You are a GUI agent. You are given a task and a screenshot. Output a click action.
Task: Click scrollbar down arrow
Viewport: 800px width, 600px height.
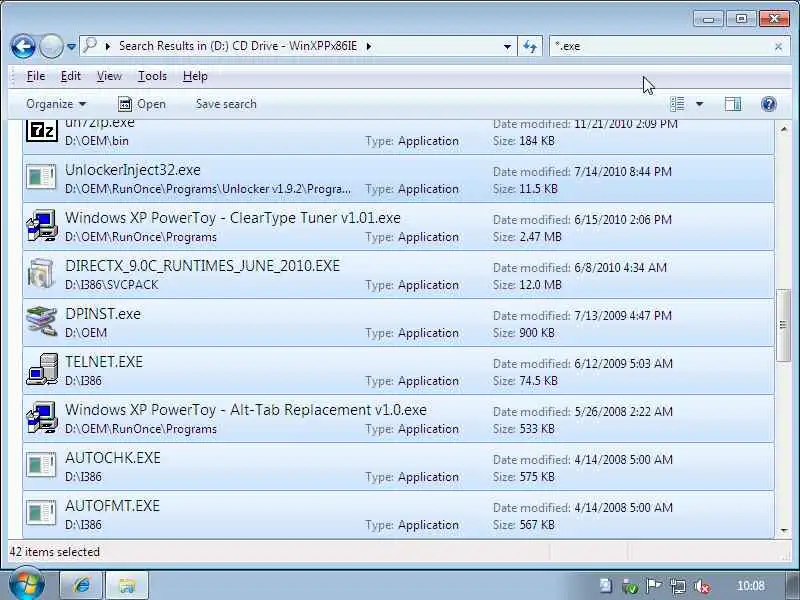tap(784, 531)
